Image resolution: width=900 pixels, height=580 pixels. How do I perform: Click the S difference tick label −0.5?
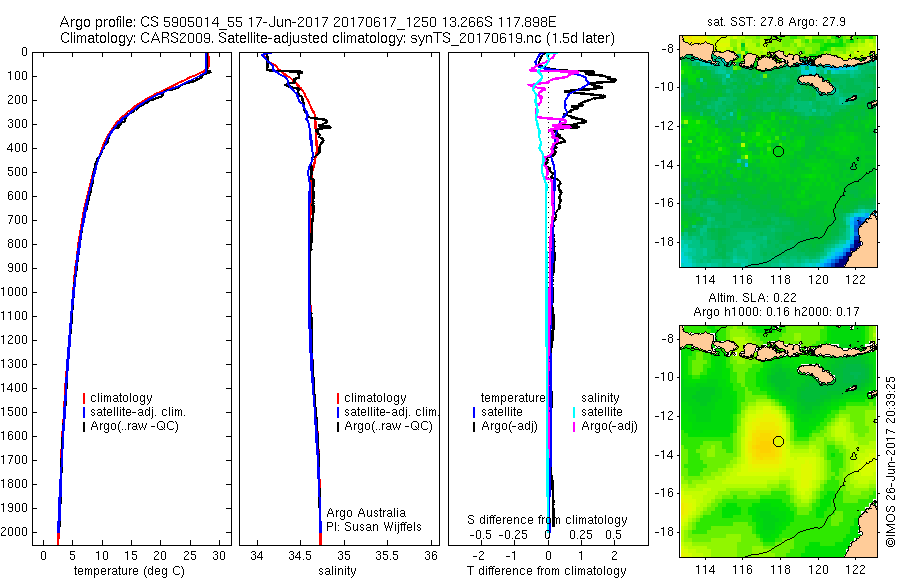(480, 535)
